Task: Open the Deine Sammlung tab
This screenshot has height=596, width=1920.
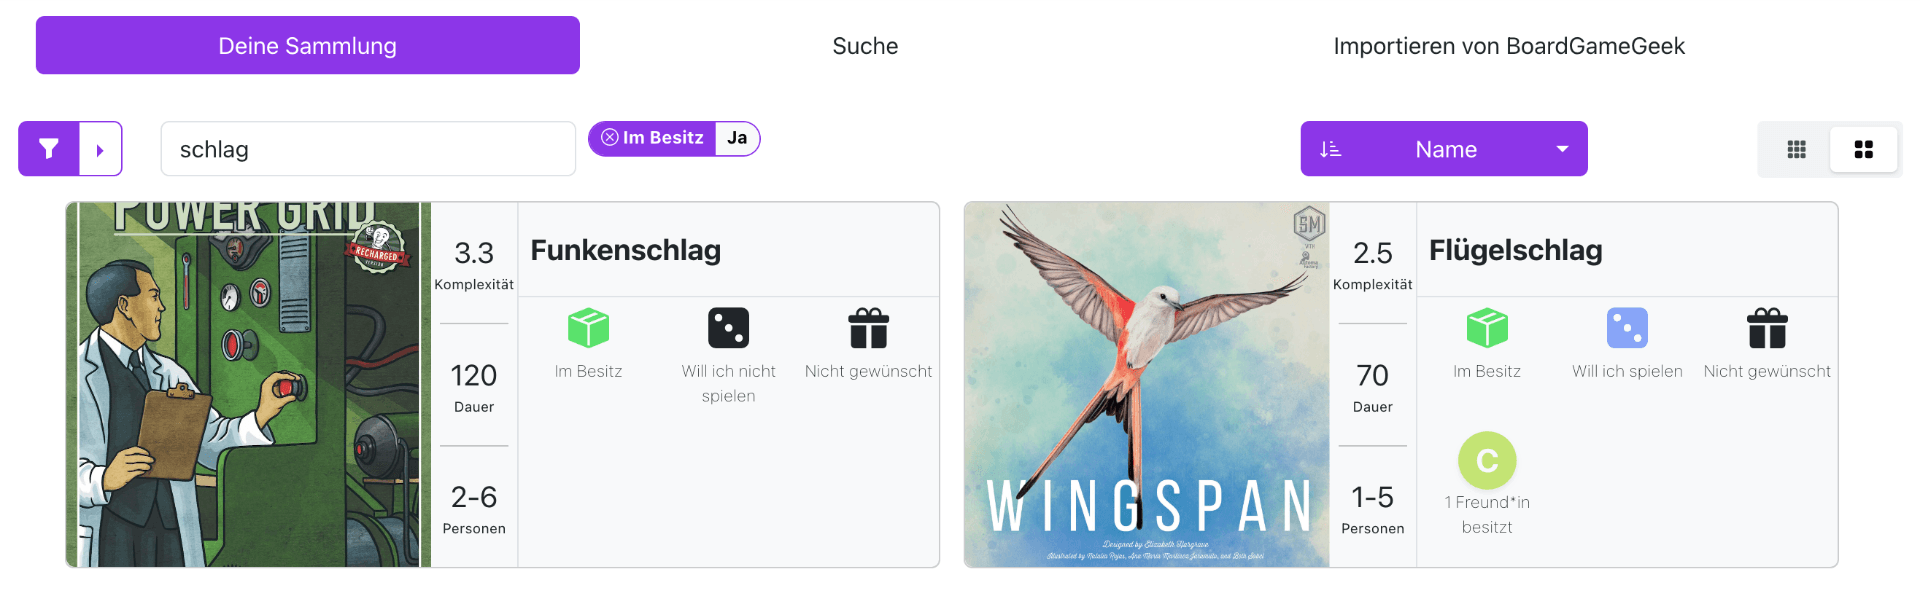Action: [x=308, y=45]
